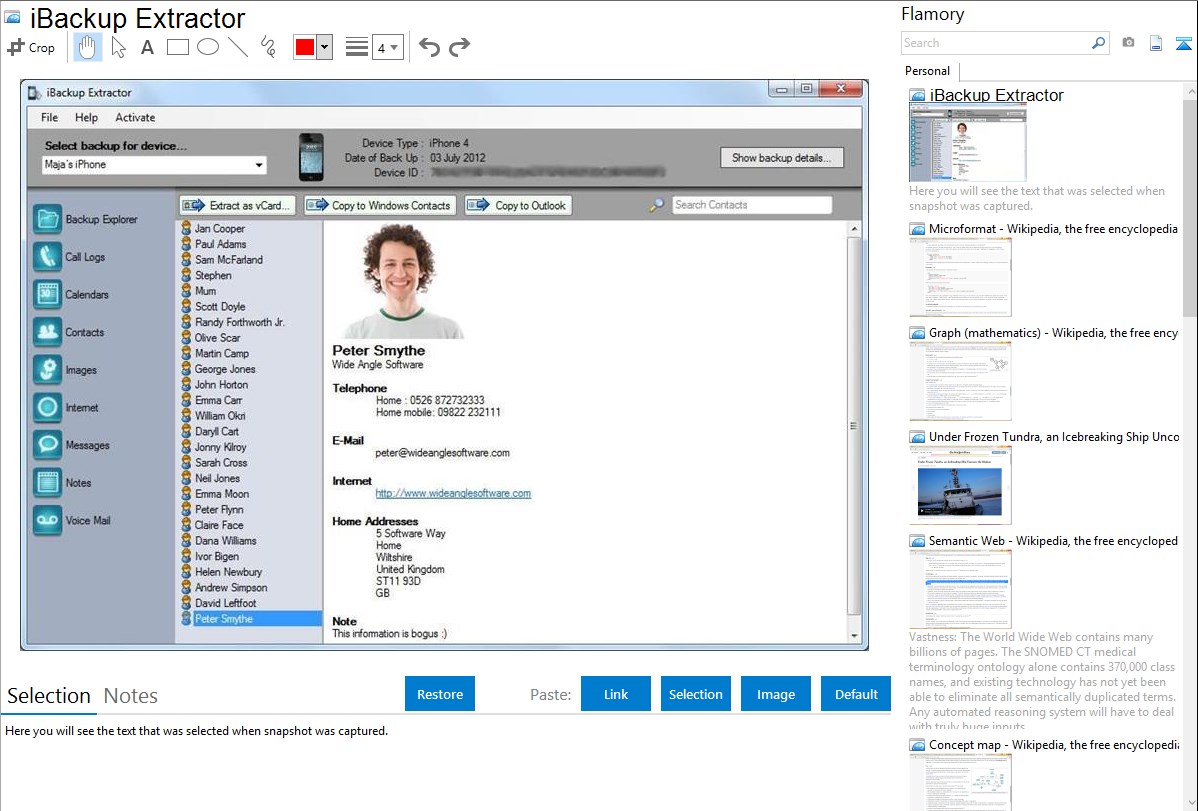This screenshot has height=811, width=1198.
Task: Open Call Logs in the sidebar
Action: (x=70, y=257)
